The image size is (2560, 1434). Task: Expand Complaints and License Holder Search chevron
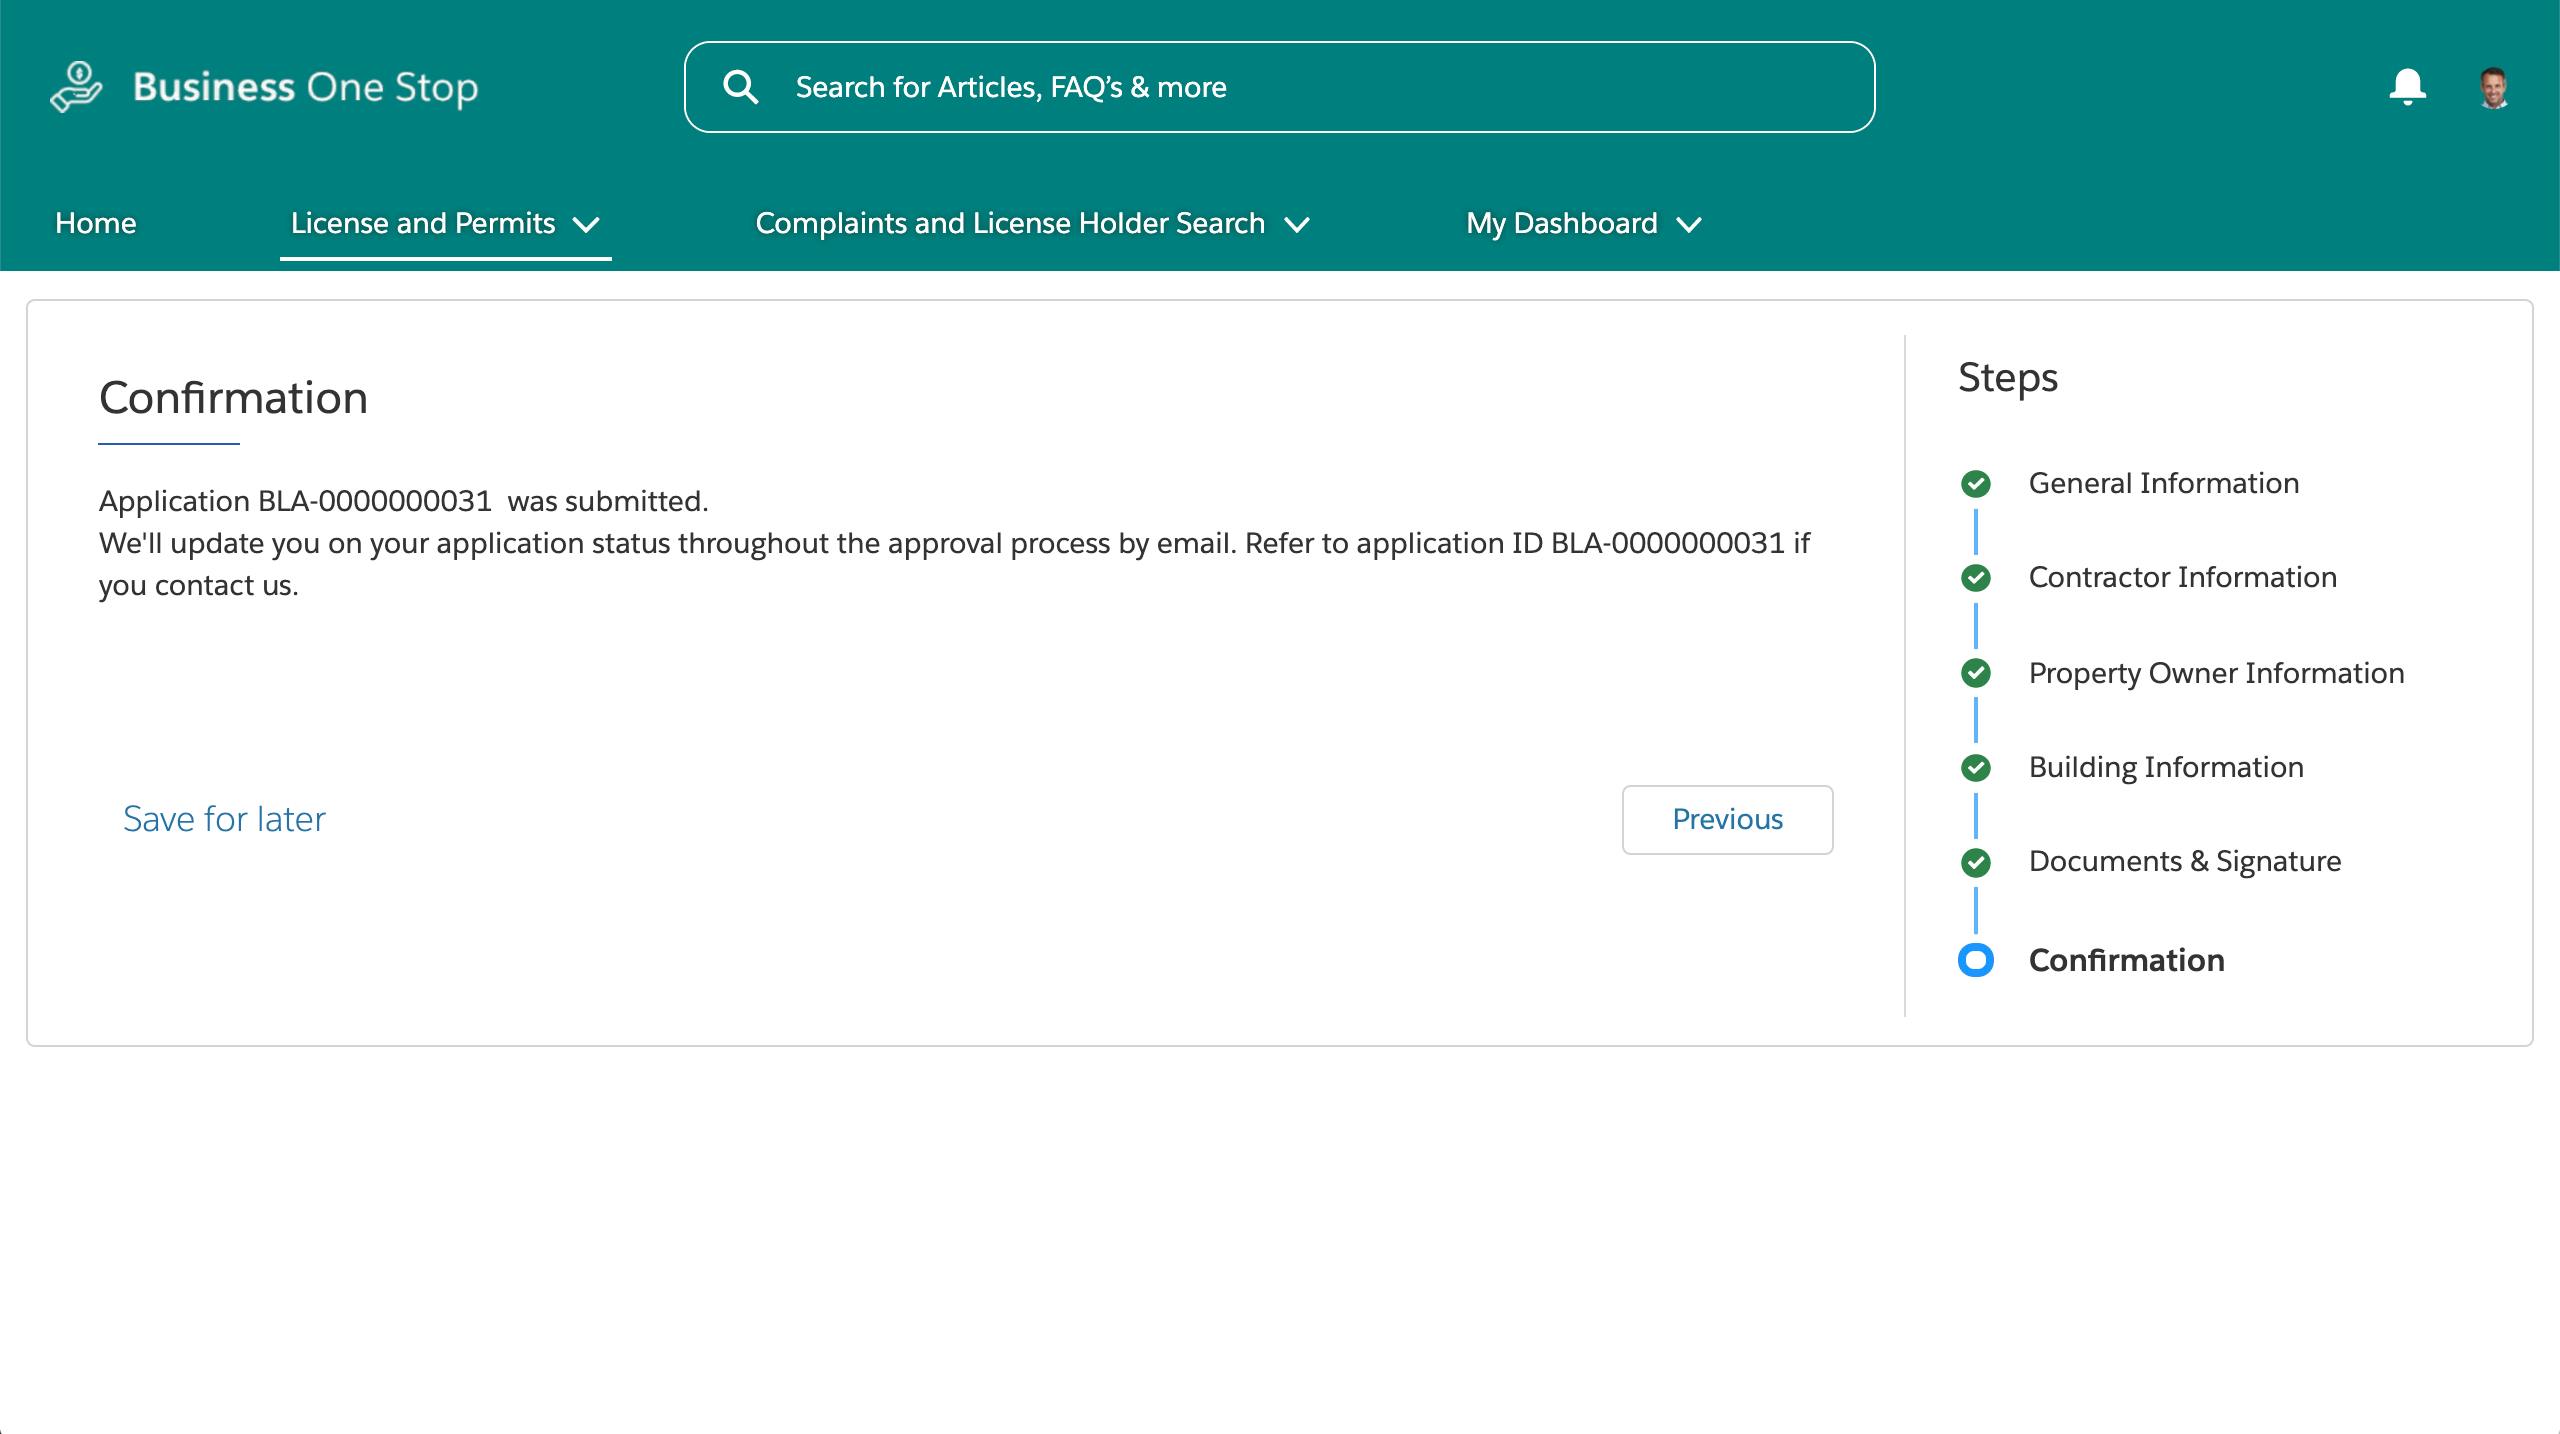pos(1296,224)
